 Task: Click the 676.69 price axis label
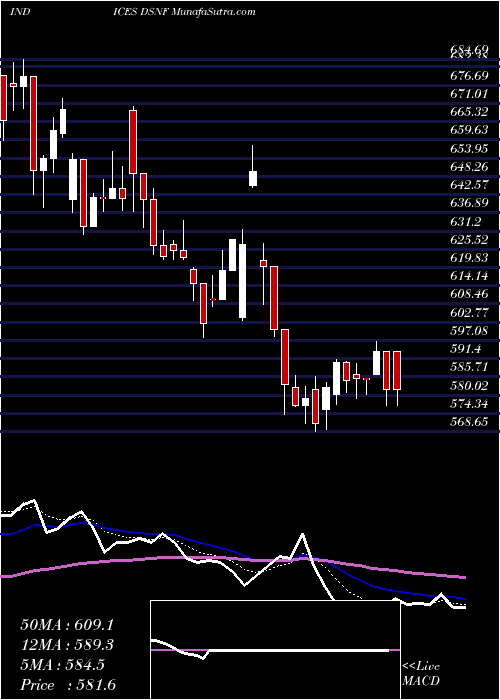[x=469, y=76]
